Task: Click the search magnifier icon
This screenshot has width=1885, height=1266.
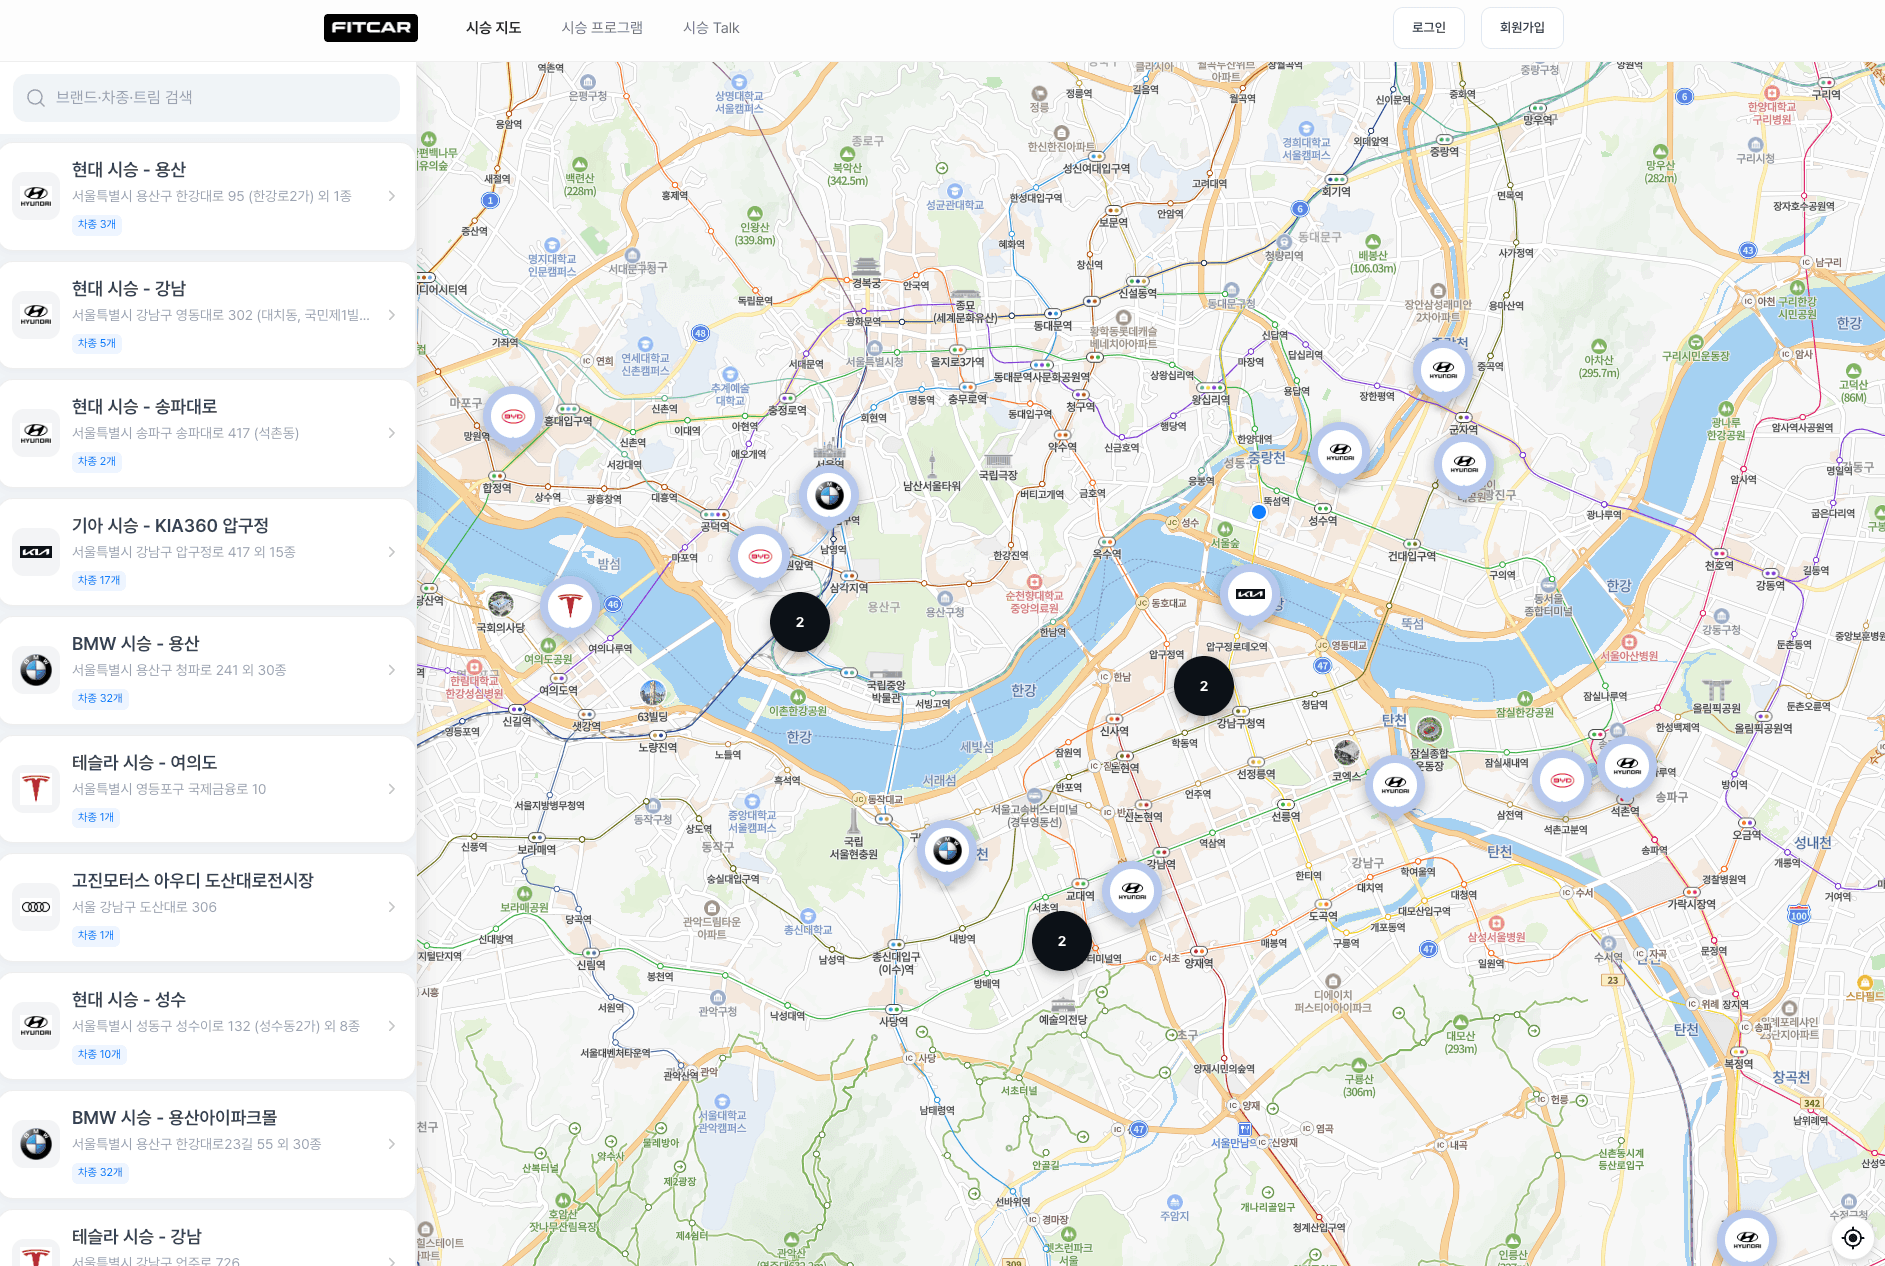Action: [x=36, y=98]
